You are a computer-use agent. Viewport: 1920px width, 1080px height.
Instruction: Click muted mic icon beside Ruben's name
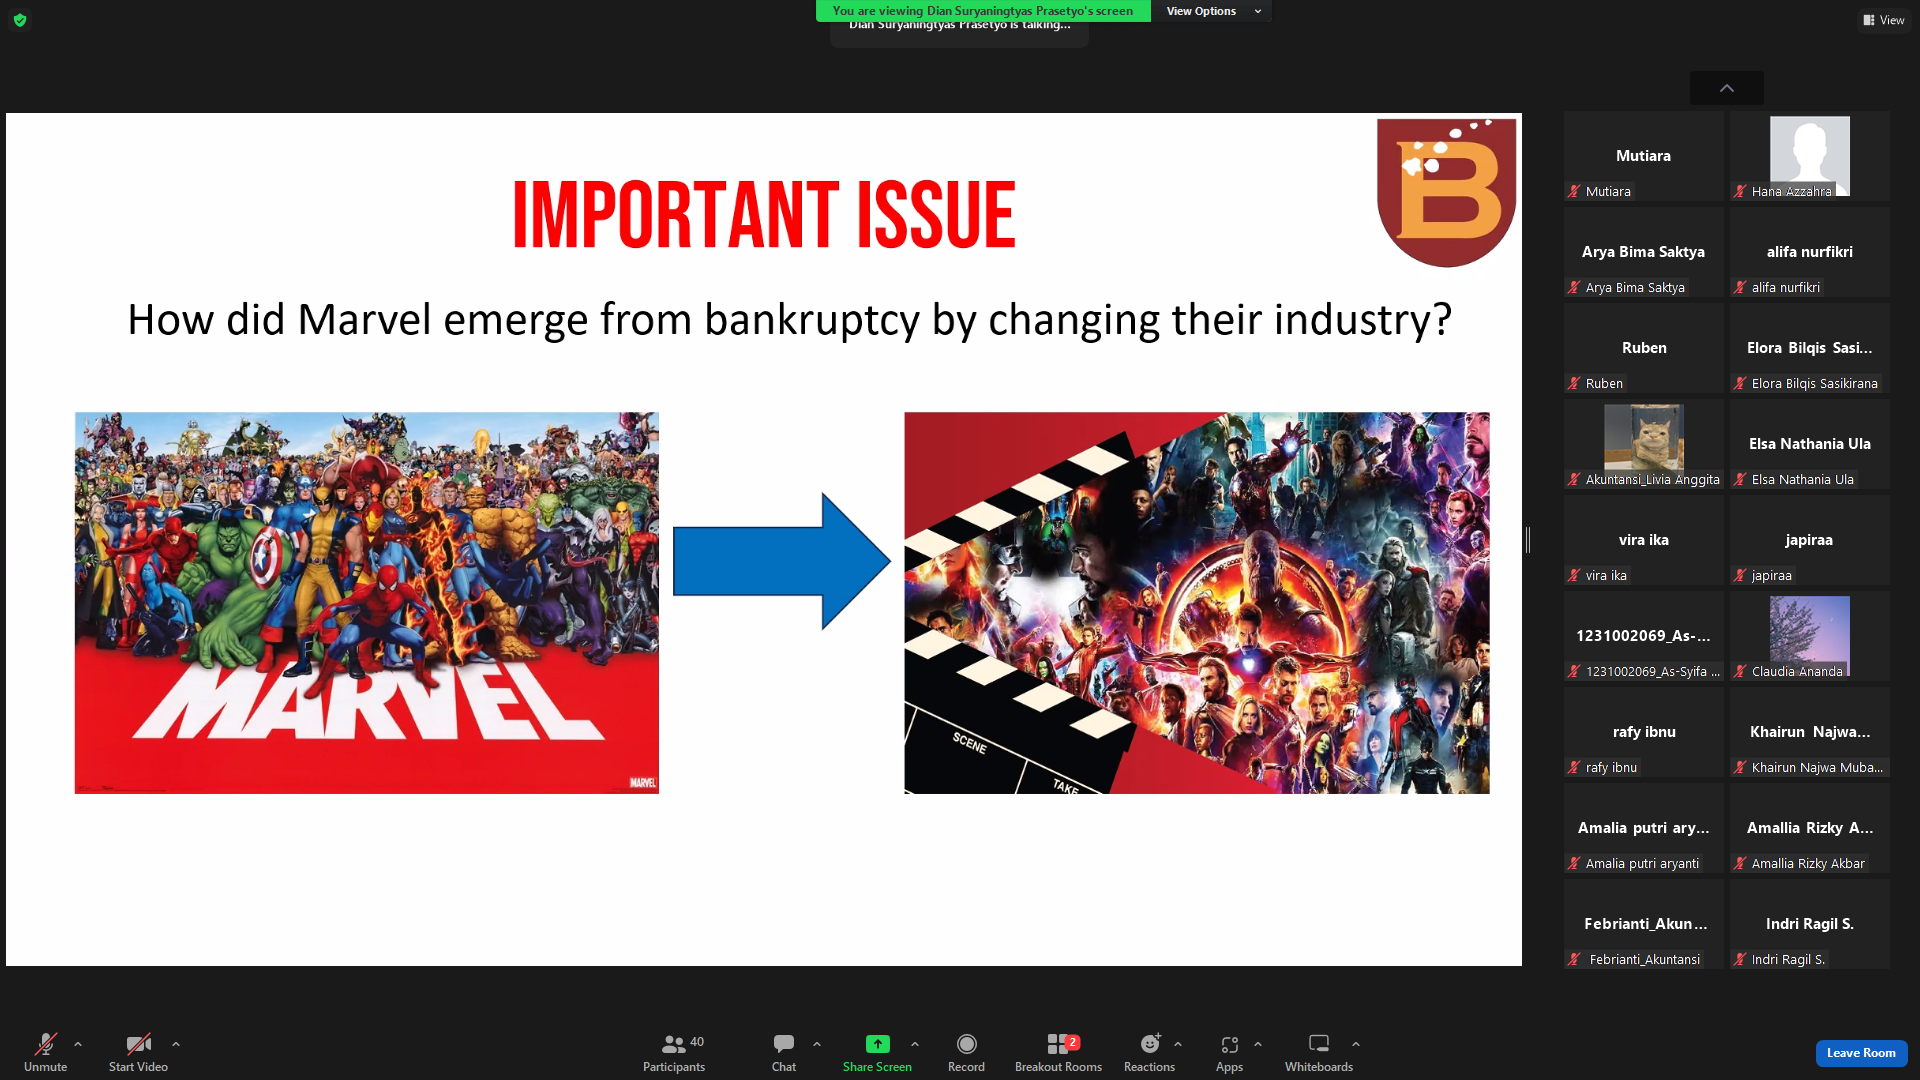(1574, 383)
